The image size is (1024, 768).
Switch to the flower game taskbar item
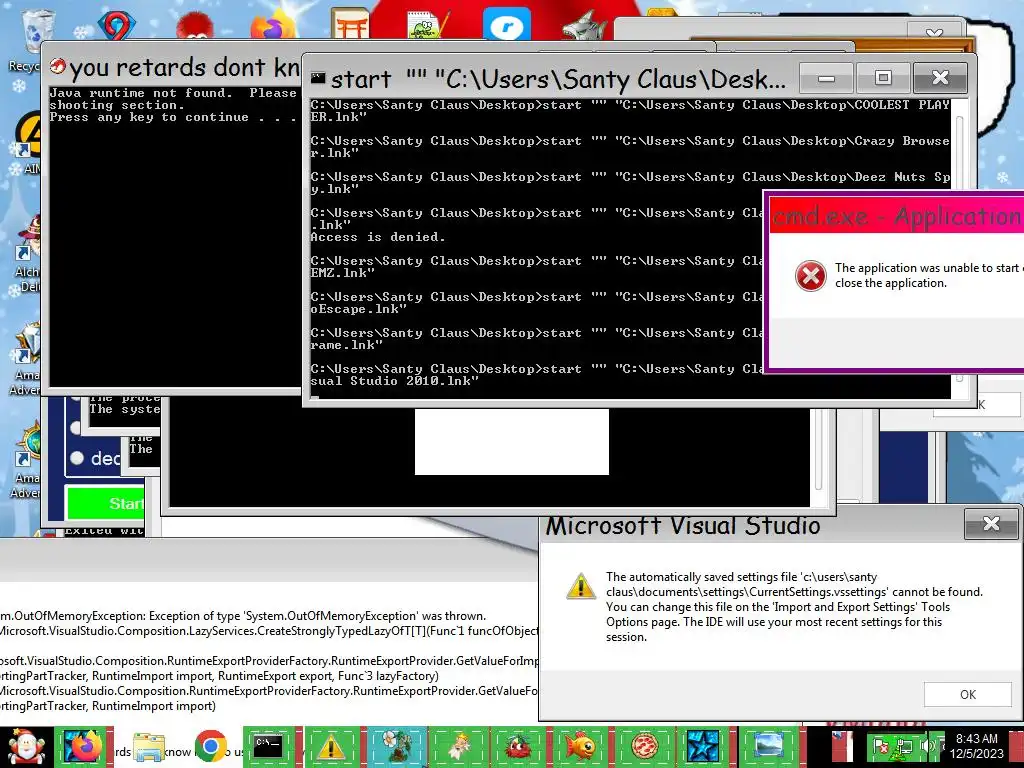click(395, 746)
